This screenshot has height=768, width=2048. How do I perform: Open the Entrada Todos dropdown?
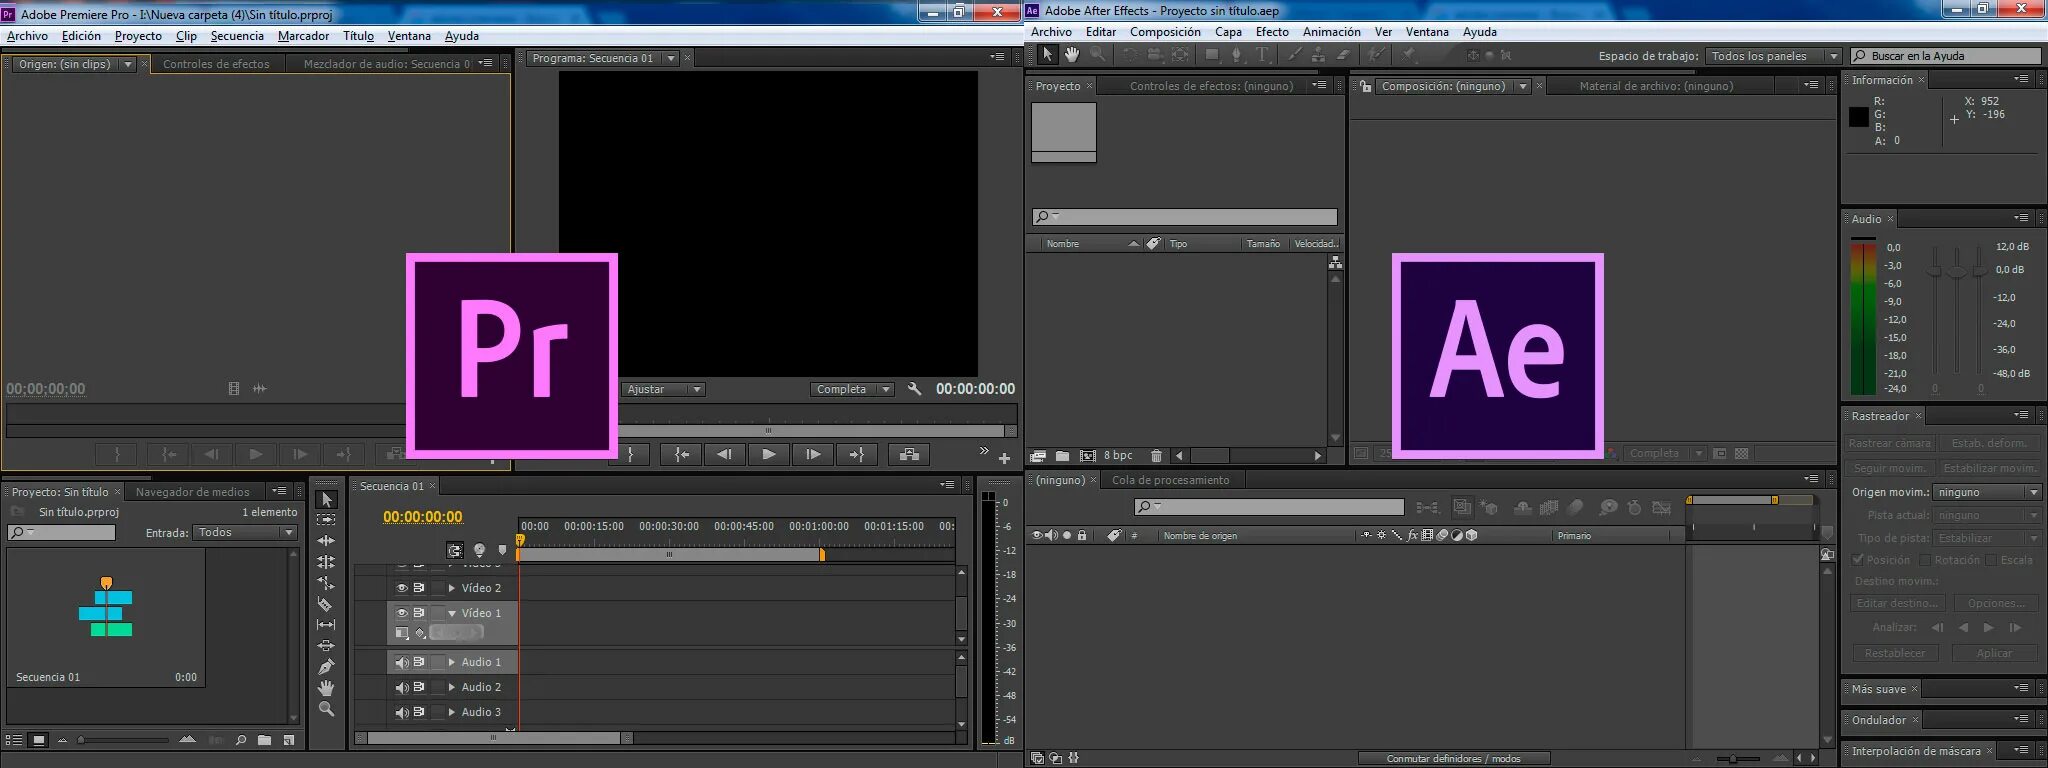pos(245,533)
